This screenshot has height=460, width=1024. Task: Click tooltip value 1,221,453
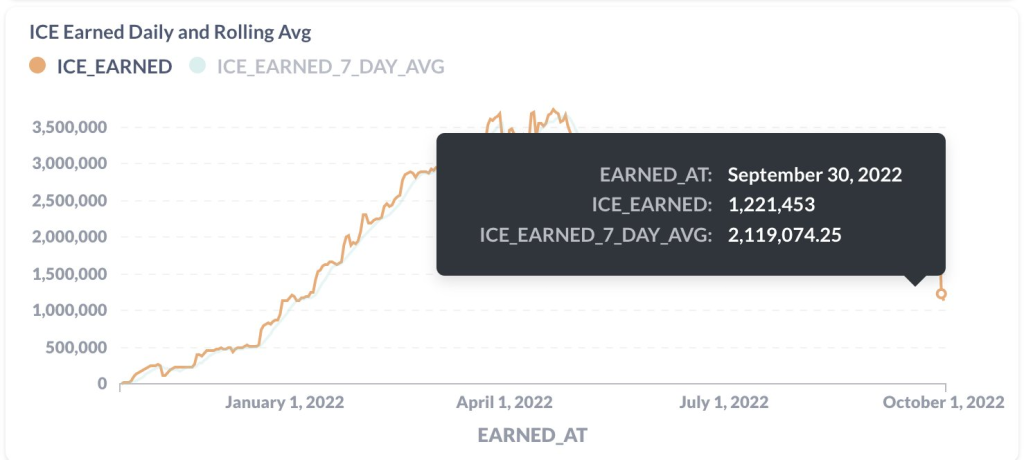click(771, 205)
